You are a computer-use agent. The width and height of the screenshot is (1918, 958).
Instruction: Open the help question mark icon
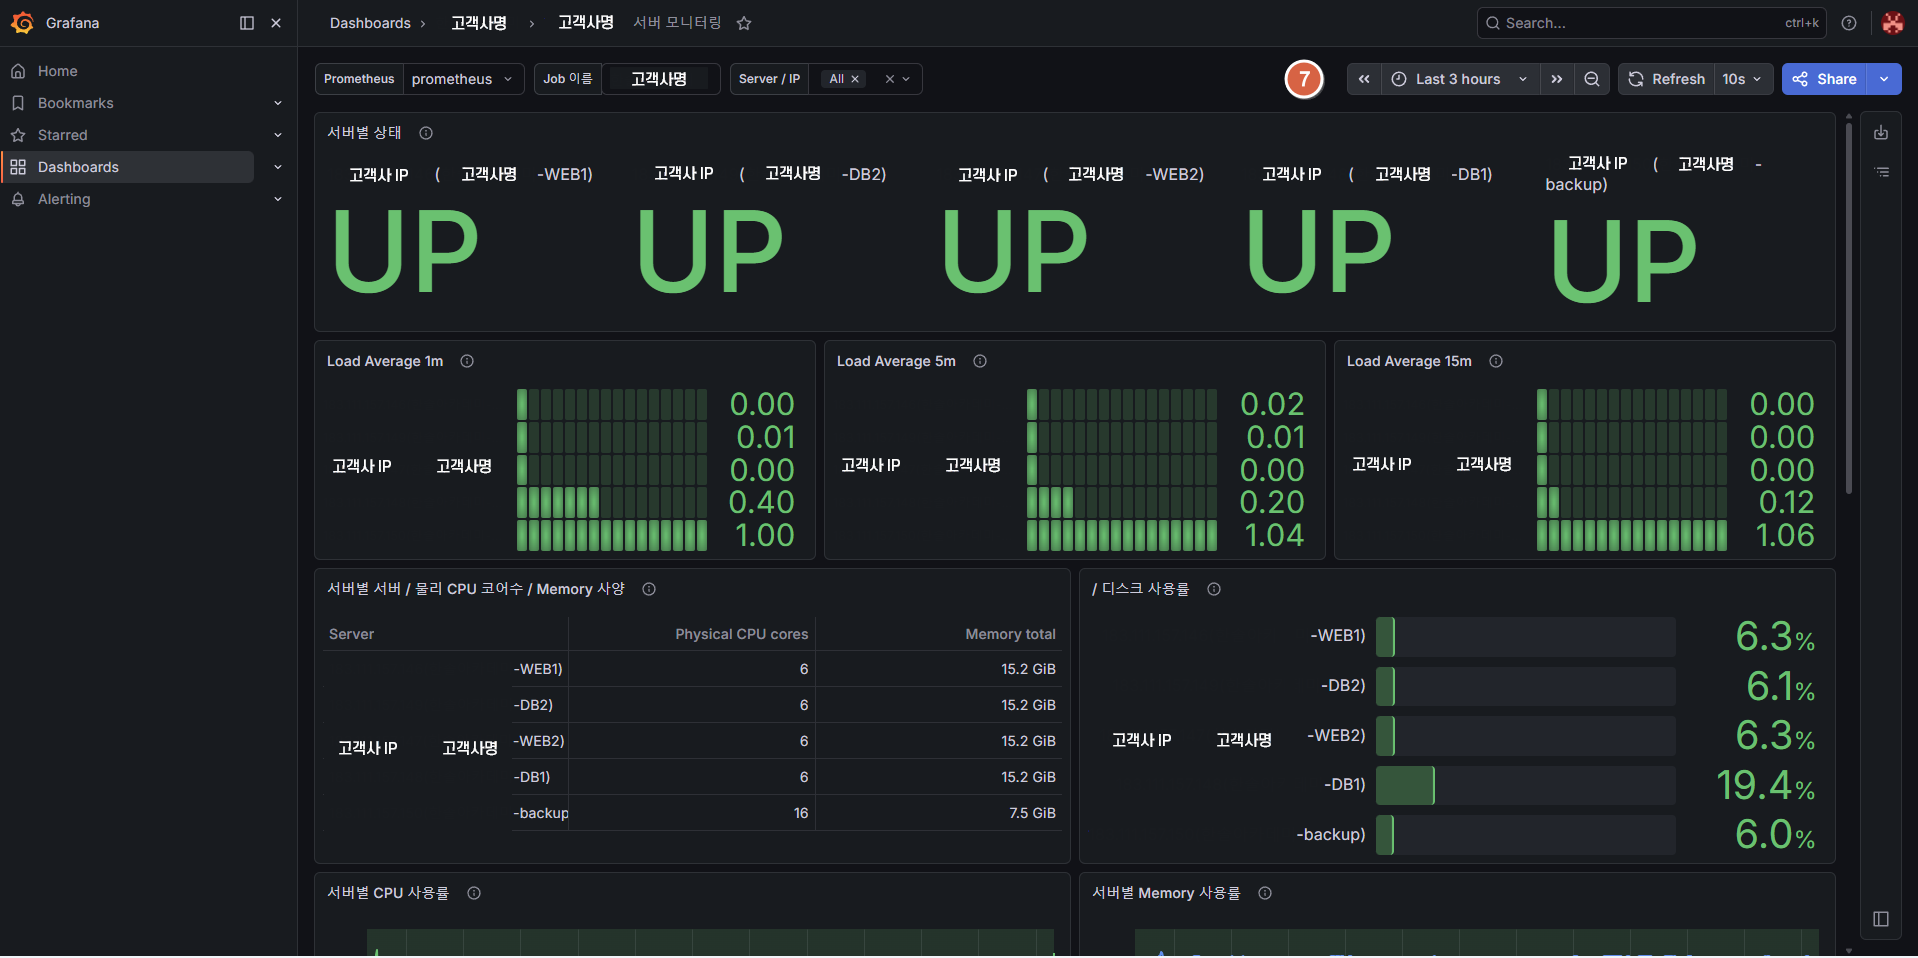pyautogui.click(x=1849, y=23)
